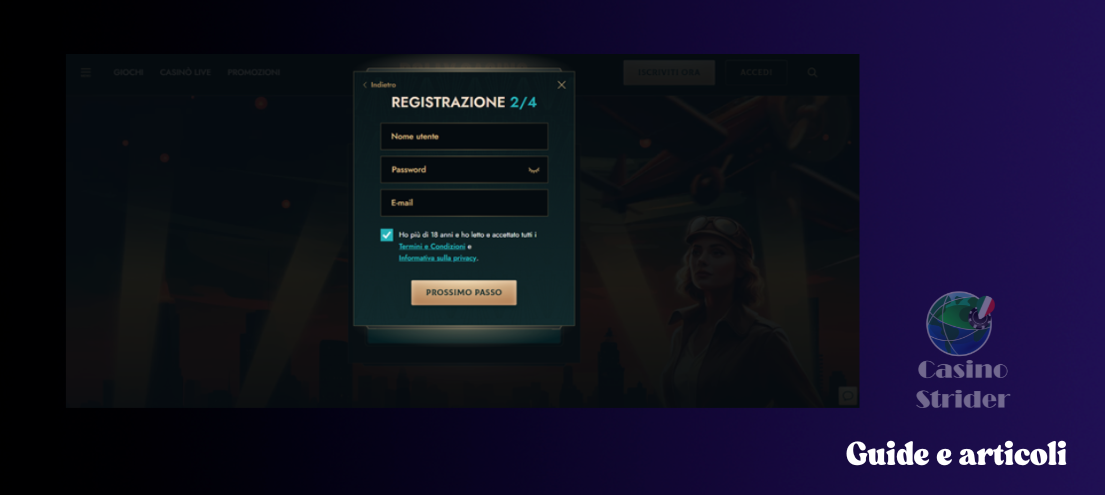
Task: Open the live chat bubble icon
Action: 847,396
